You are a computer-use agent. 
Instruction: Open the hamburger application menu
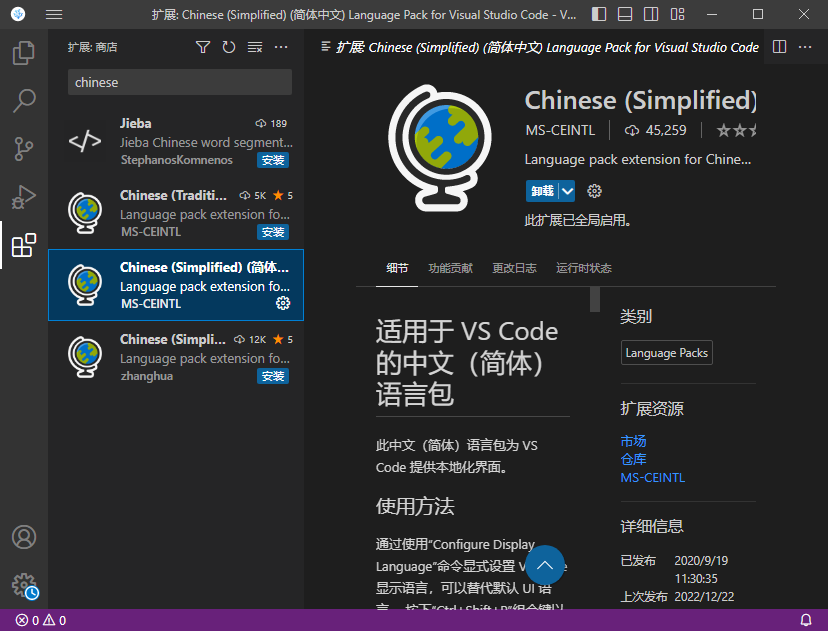pos(53,14)
